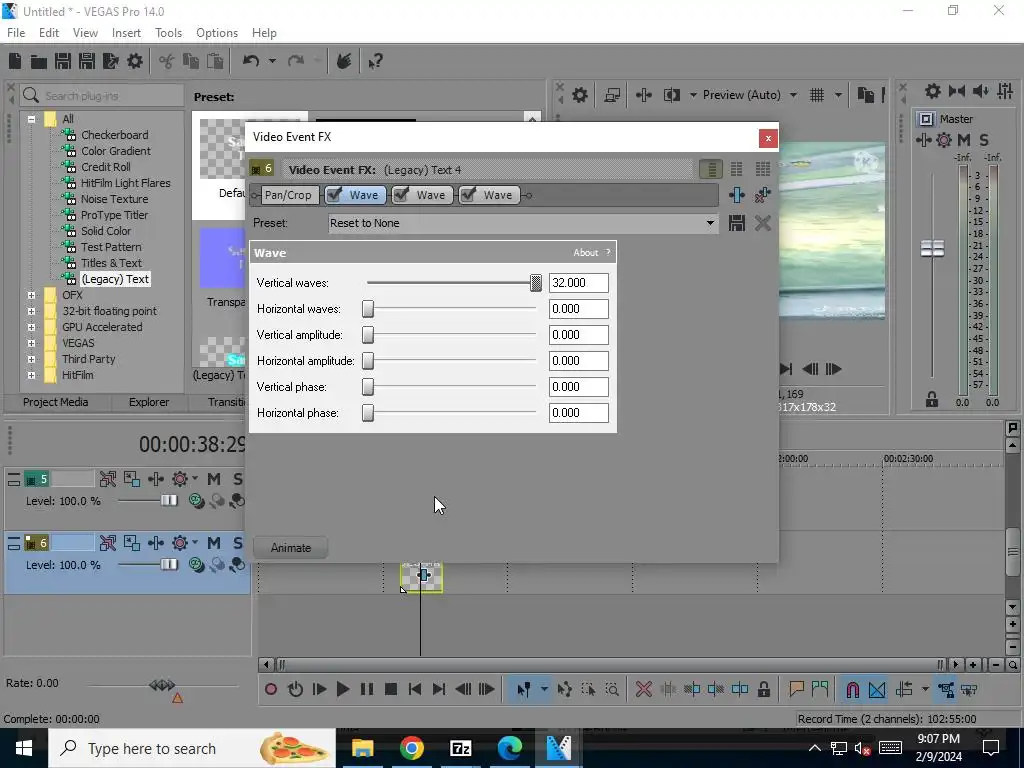Open the Undo history dropdown arrow
This screenshot has height=768, width=1024.
click(272, 61)
